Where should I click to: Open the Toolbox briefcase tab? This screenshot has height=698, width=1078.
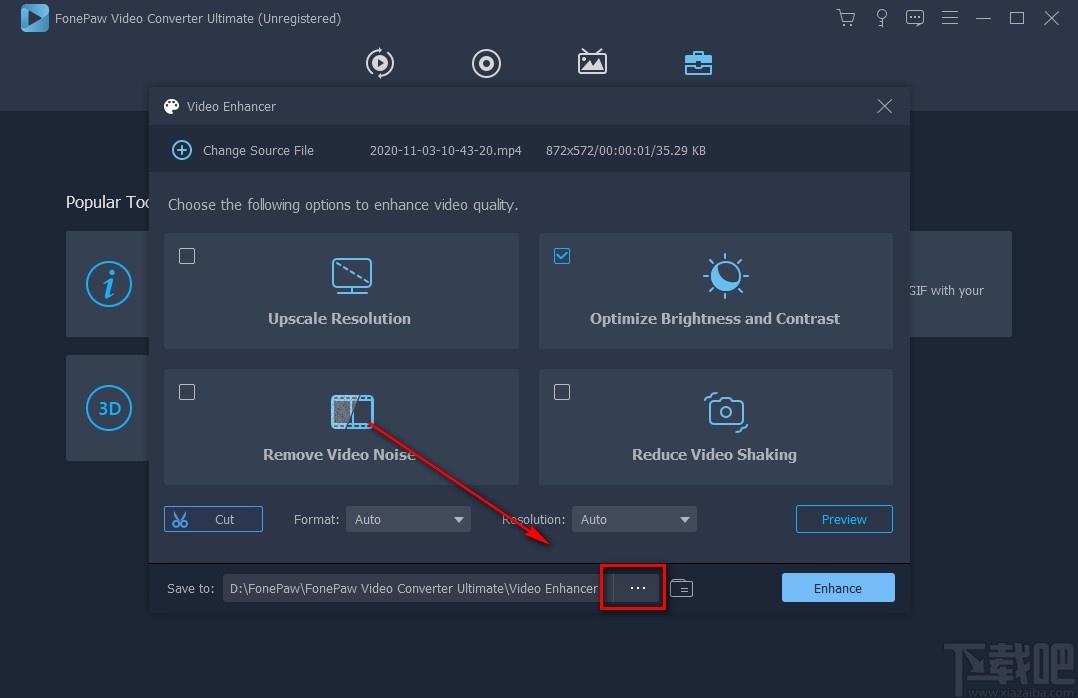coord(698,63)
